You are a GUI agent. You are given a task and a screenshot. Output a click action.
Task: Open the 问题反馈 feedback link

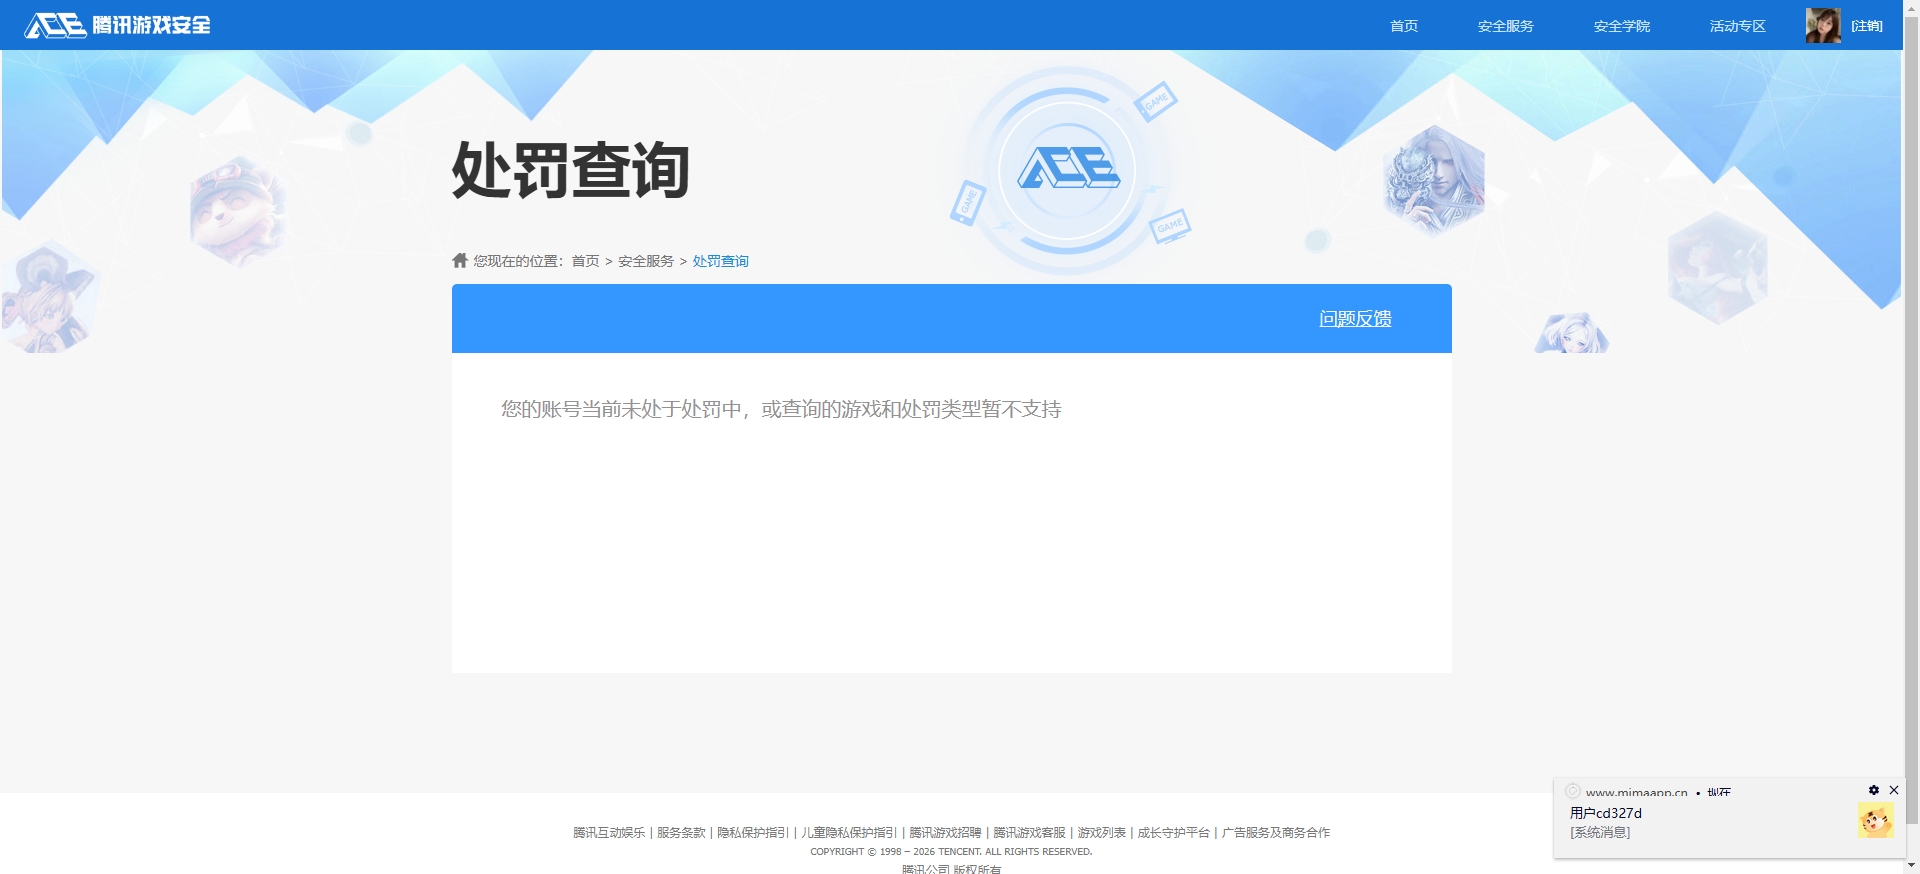1355,318
